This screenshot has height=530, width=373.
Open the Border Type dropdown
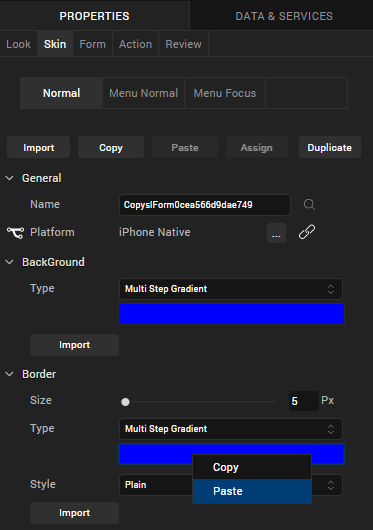tap(231, 429)
